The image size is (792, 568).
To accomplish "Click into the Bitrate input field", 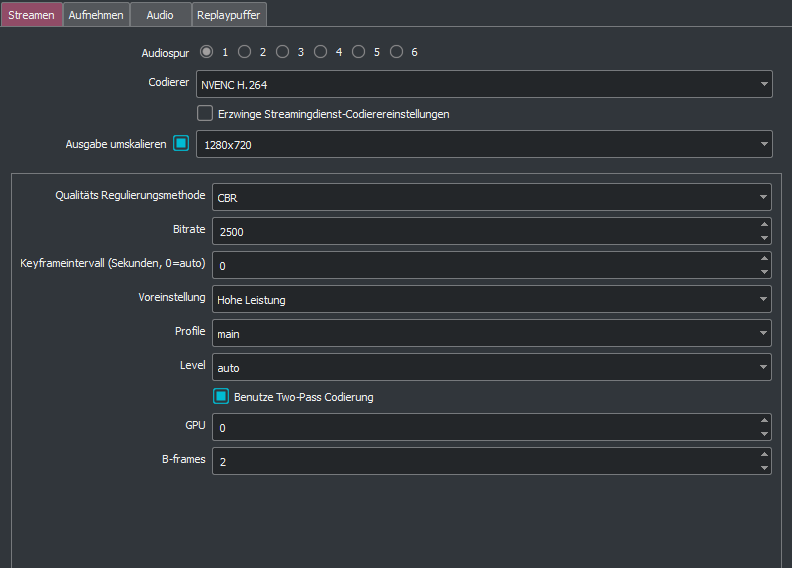I will pyautogui.click(x=480, y=231).
